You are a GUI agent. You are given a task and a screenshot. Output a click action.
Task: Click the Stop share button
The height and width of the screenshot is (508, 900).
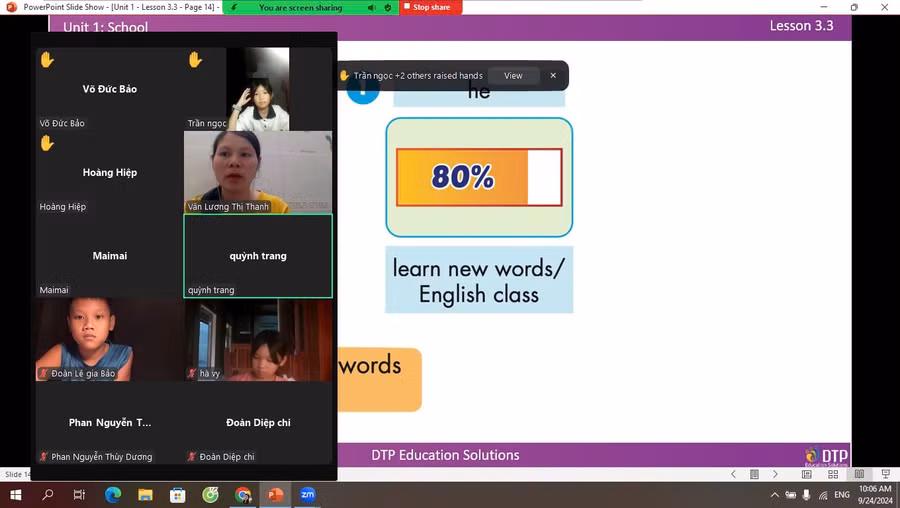[x=431, y=7]
